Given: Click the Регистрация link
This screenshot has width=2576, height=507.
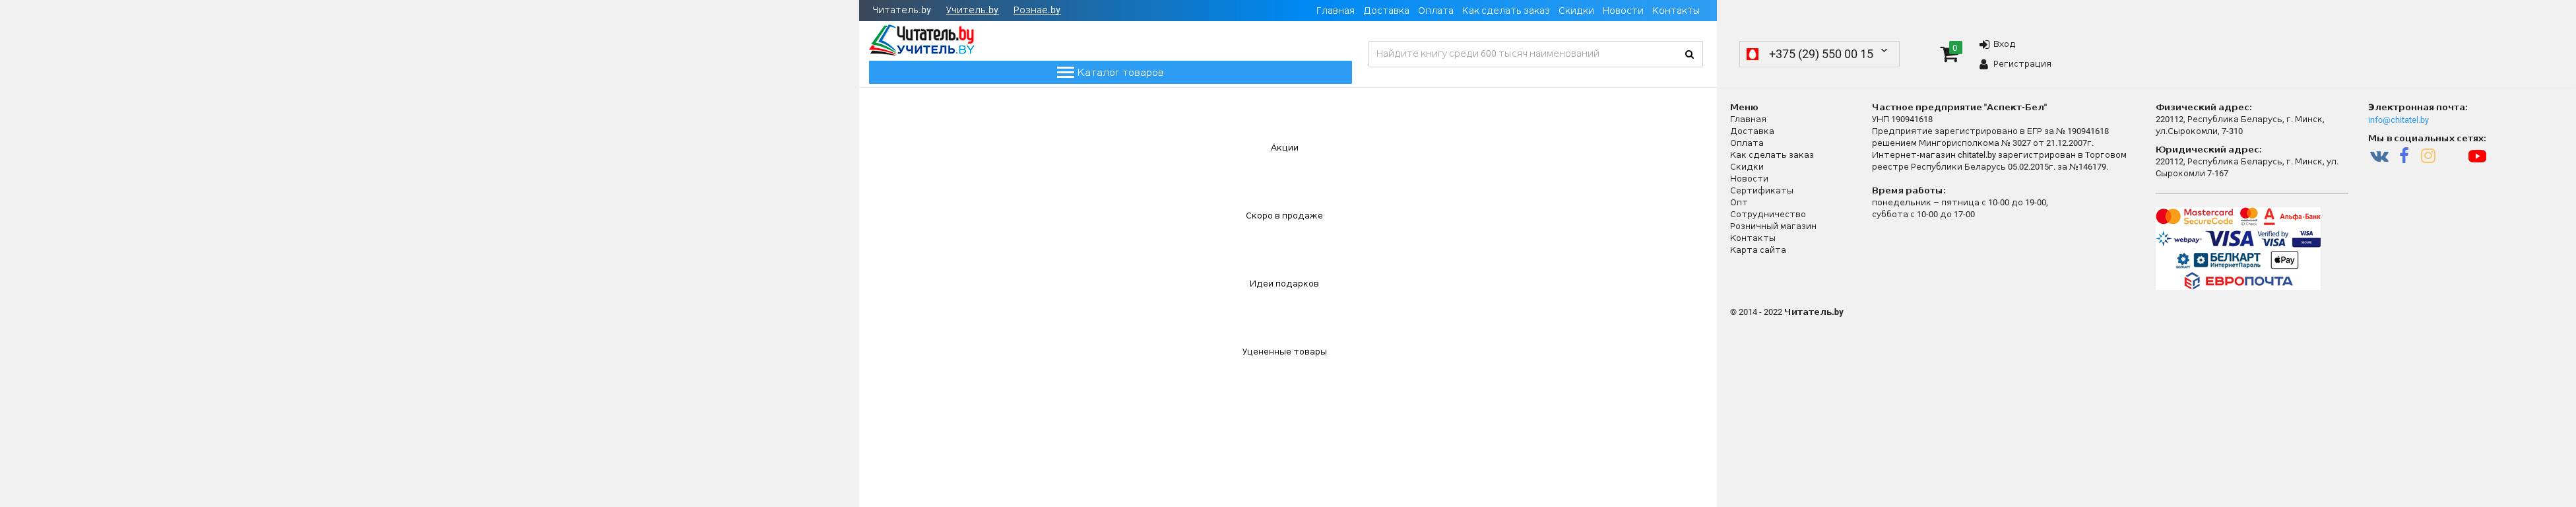Looking at the screenshot, I should pos(2021,64).
